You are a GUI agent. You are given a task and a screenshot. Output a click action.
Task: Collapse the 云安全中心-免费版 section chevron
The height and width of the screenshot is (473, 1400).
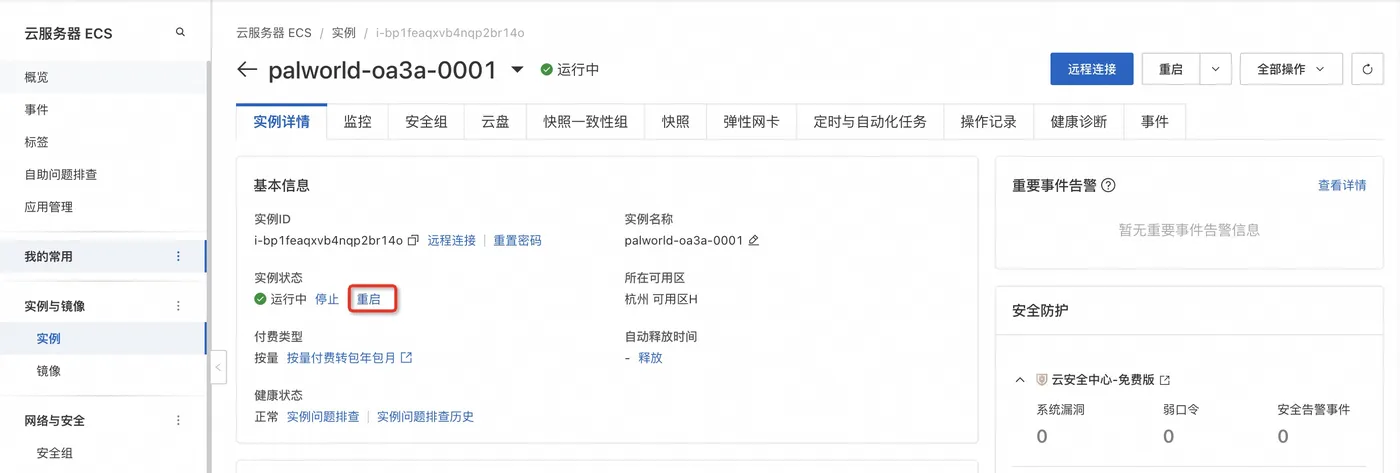coord(1020,381)
